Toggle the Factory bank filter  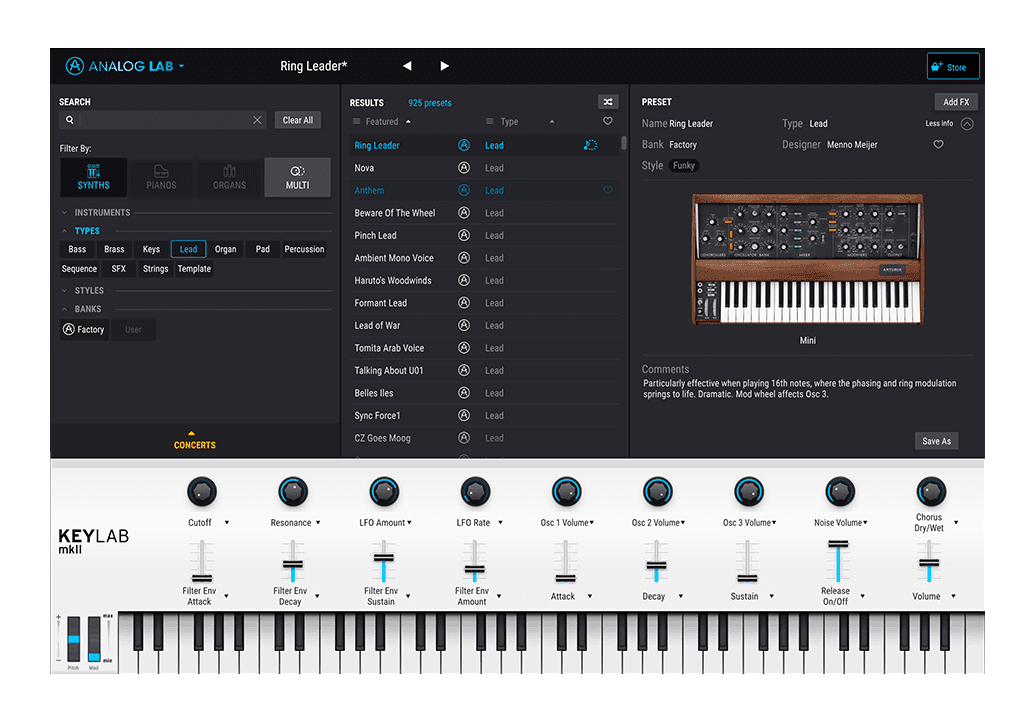(83, 328)
